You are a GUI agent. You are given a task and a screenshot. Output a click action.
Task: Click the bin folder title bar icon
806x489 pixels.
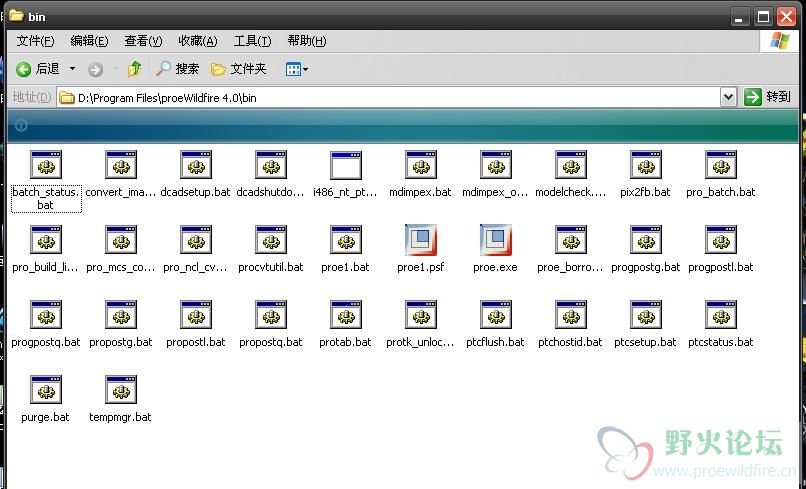16,15
